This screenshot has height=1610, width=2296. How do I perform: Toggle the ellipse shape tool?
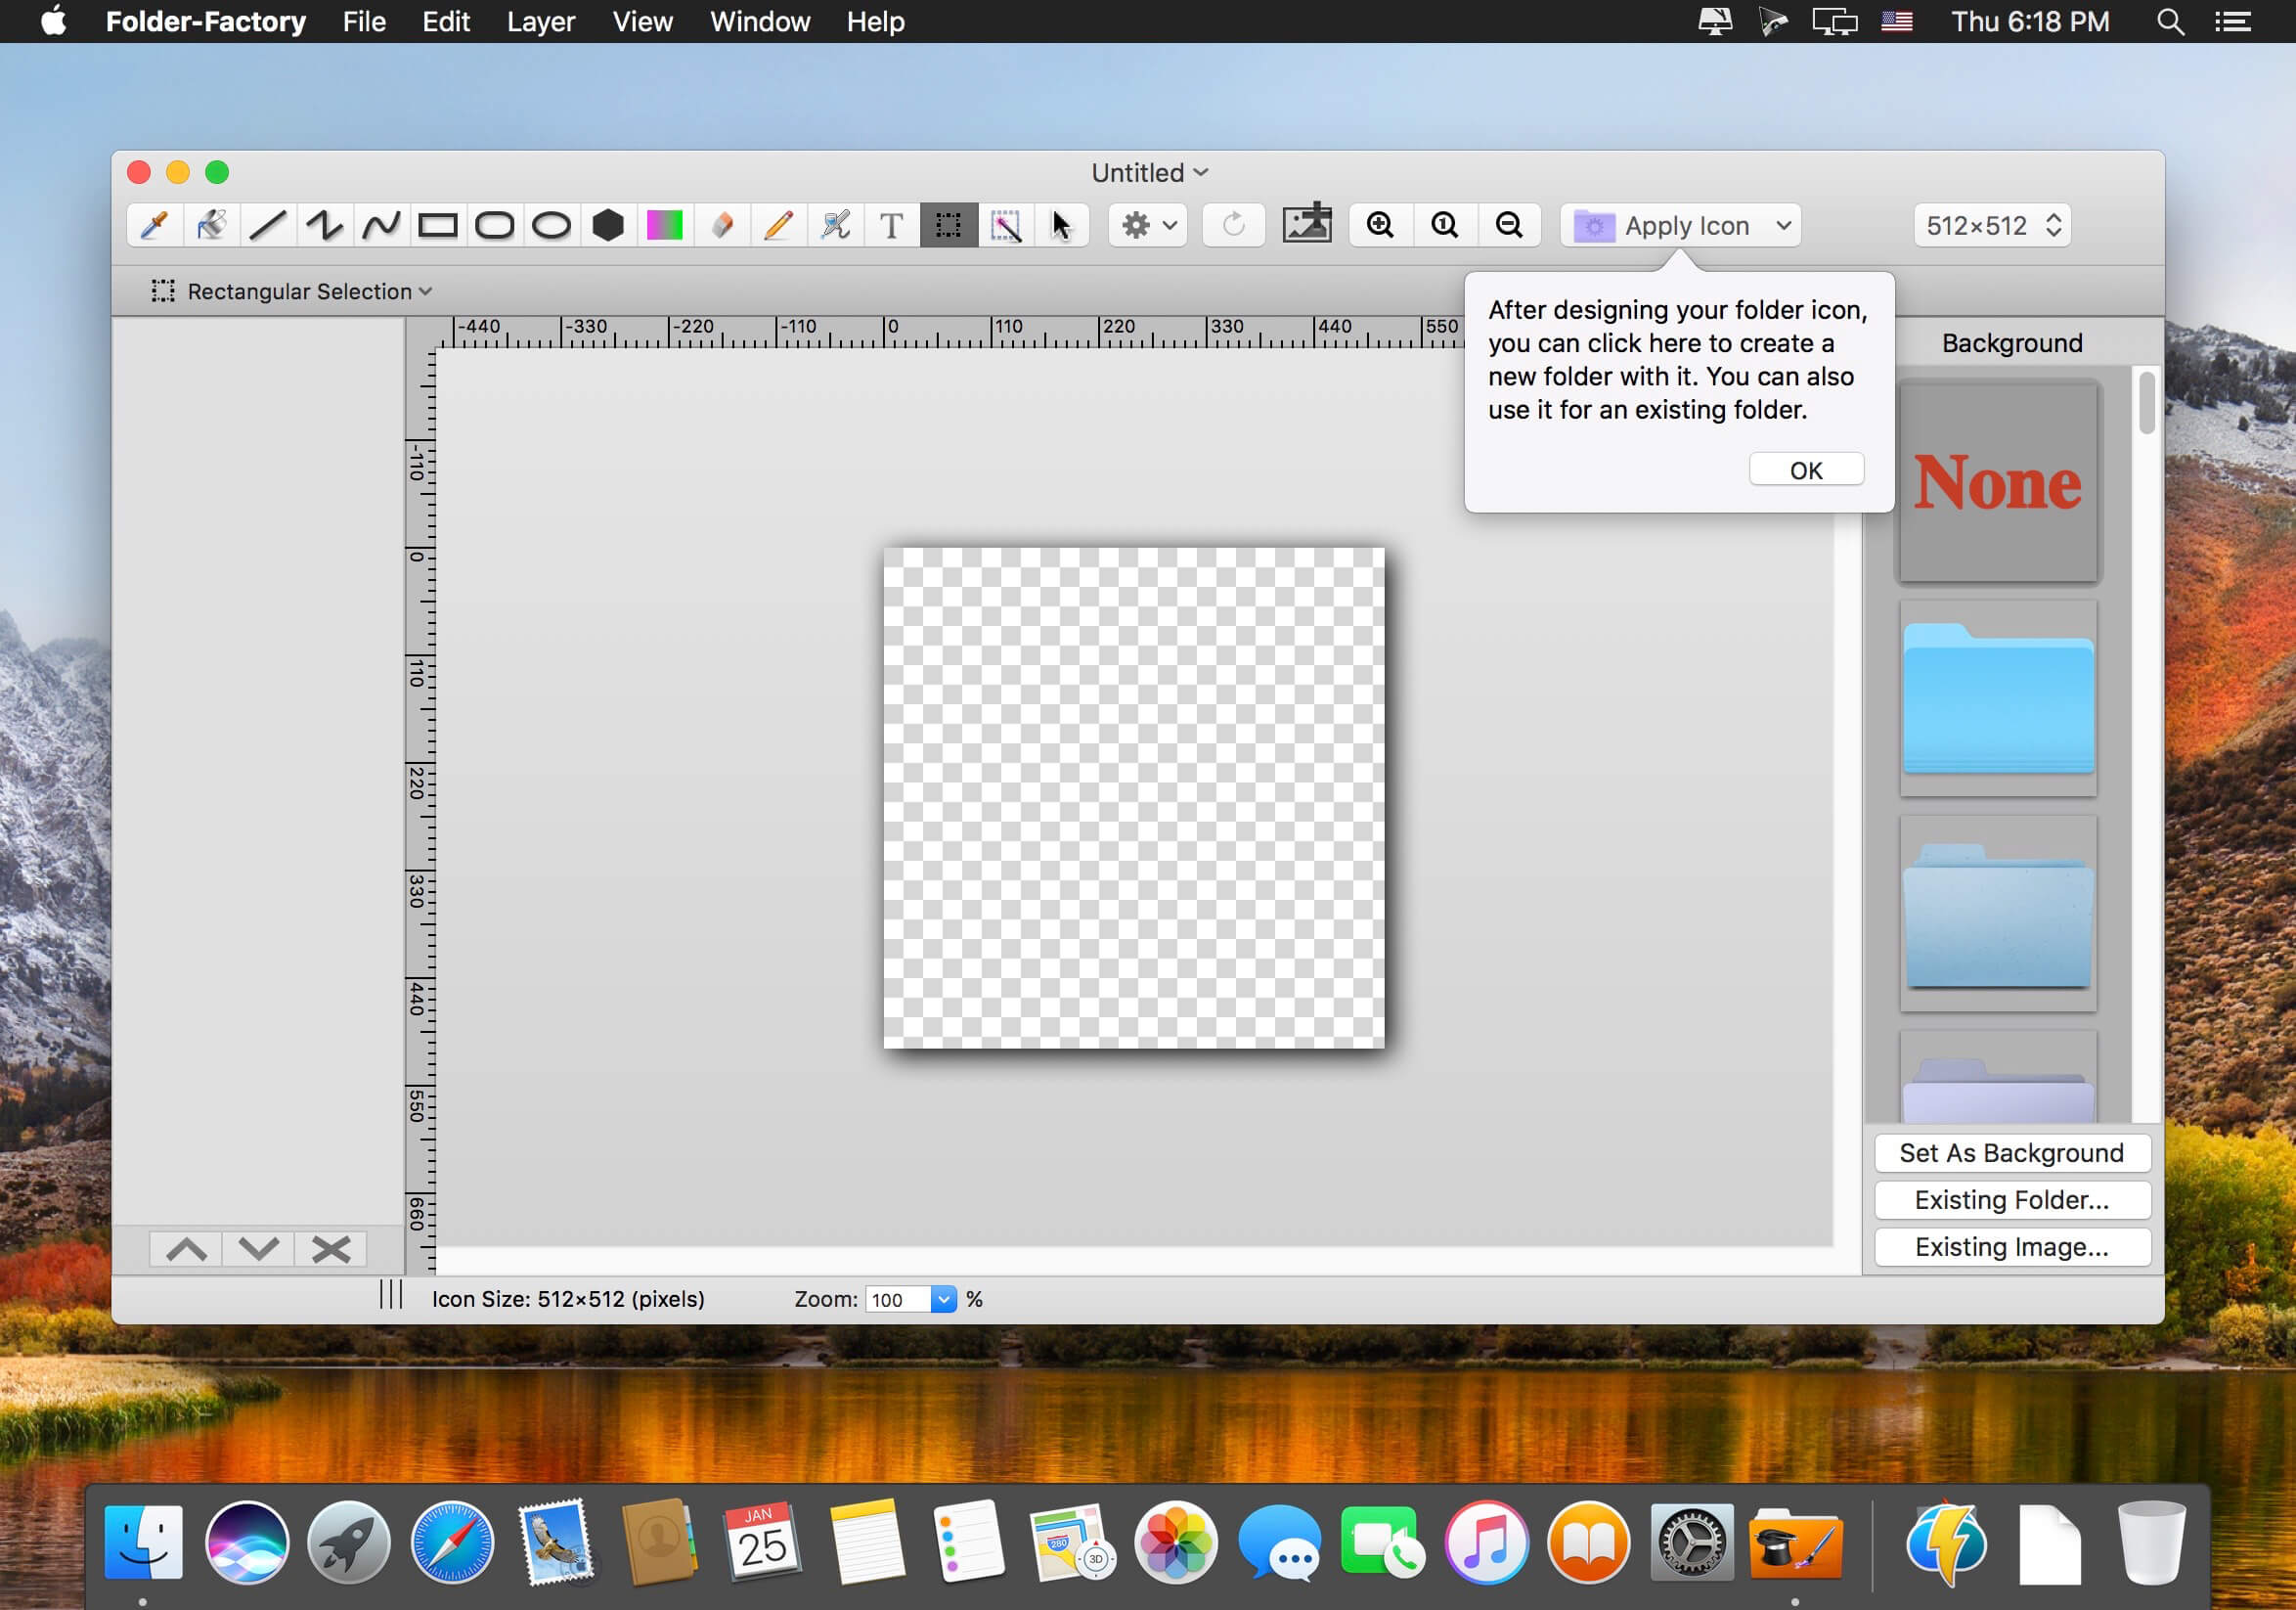click(x=551, y=225)
